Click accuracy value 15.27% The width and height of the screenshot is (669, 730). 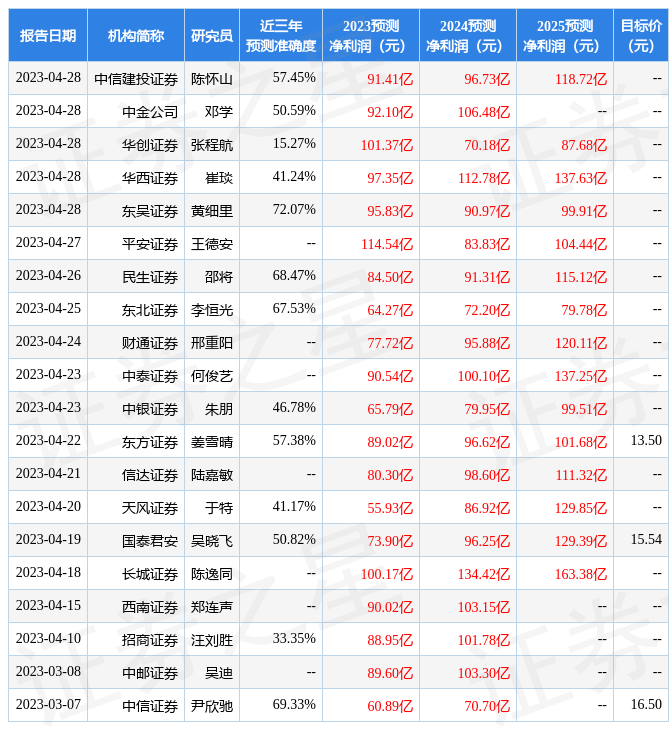294,143
